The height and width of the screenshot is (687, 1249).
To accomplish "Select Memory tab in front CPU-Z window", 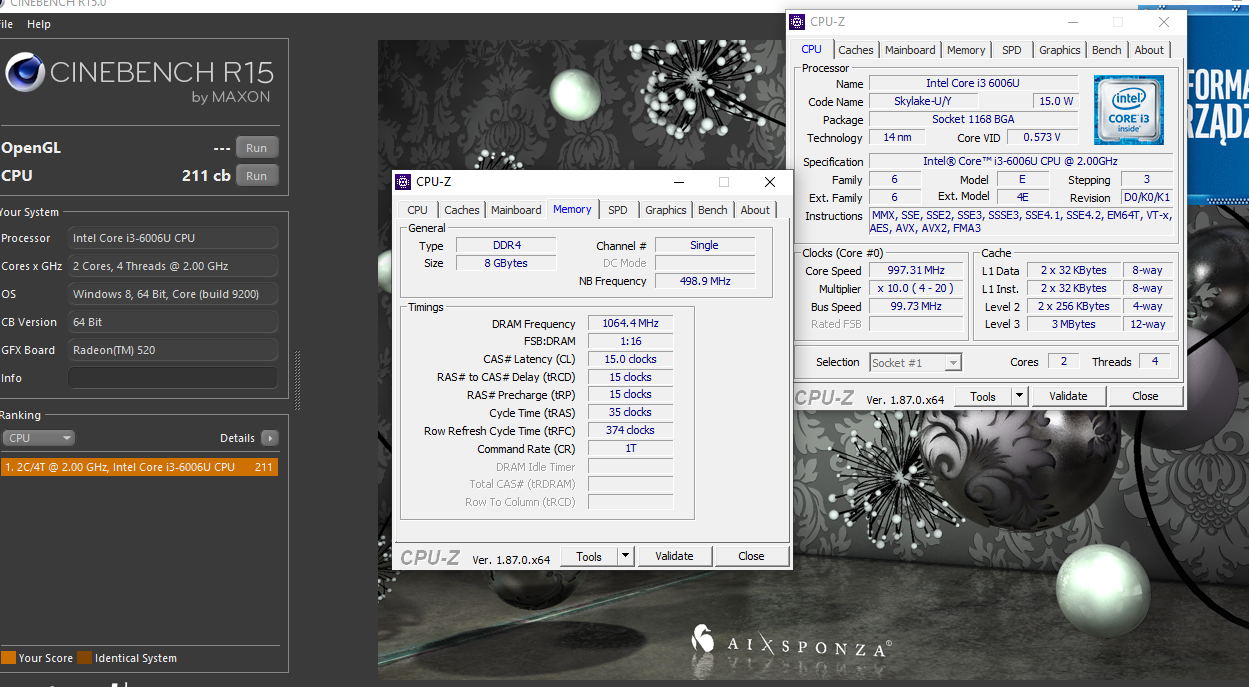I will pos(572,209).
